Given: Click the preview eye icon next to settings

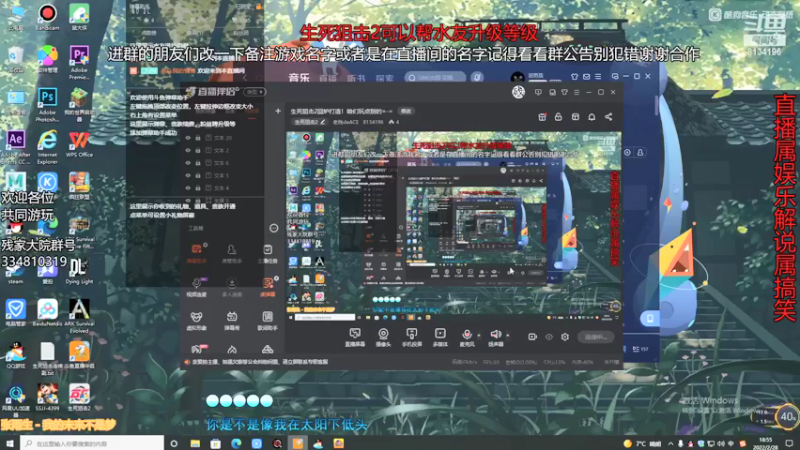Looking at the screenshot, I should [x=549, y=337].
